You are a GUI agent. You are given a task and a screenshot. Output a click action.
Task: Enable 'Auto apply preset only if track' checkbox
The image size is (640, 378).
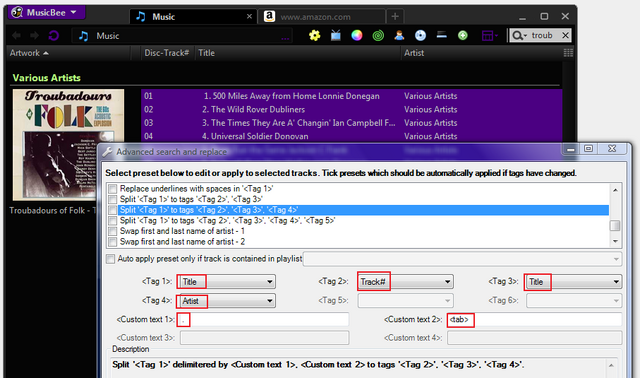(x=110, y=259)
